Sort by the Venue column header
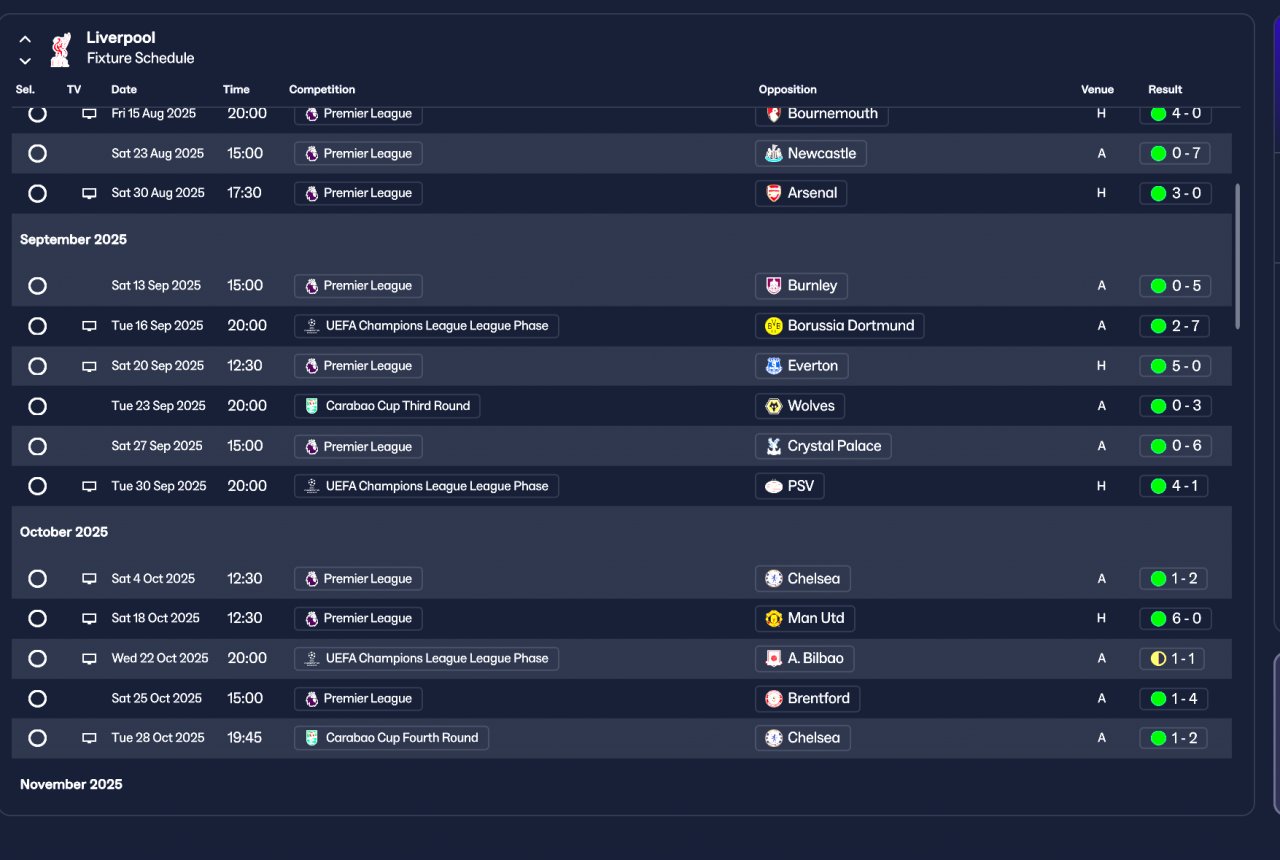Screen dimensions: 1280x860 [x=1097, y=90]
